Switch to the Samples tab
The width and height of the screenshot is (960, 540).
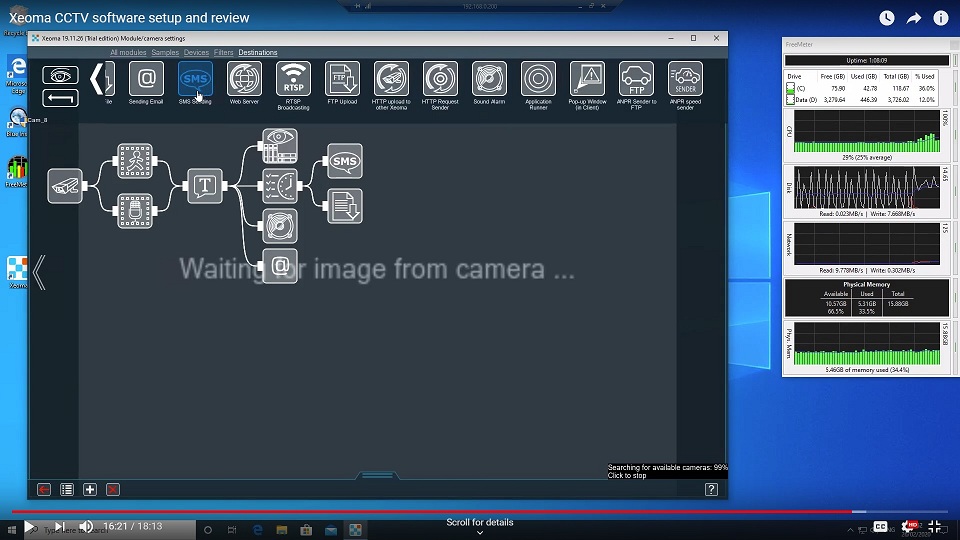point(165,53)
